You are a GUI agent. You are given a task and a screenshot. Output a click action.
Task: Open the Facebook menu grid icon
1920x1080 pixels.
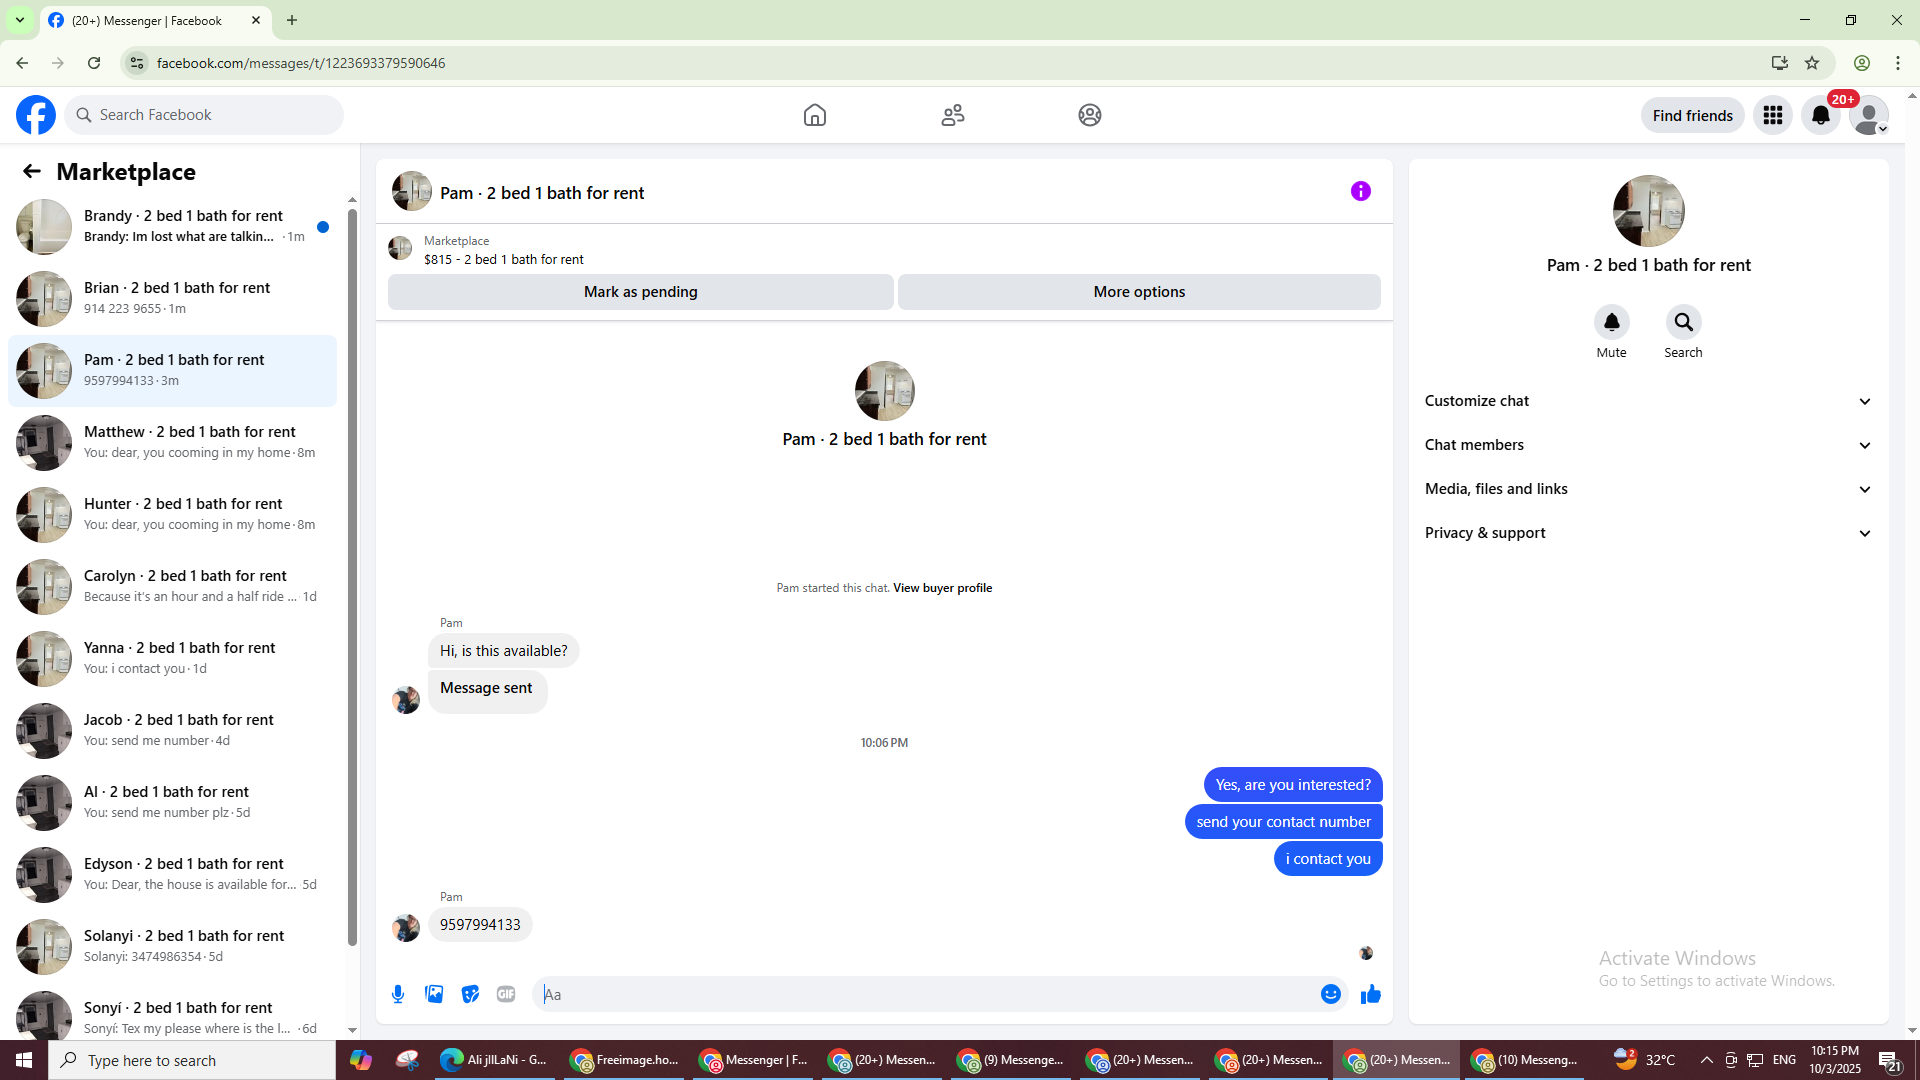pyautogui.click(x=1773, y=115)
